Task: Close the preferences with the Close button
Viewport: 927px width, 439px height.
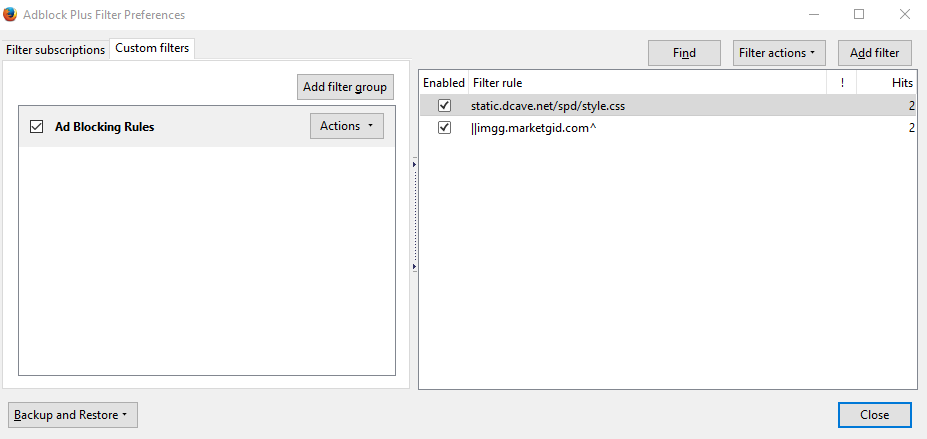Action: pyautogui.click(x=874, y=415)
